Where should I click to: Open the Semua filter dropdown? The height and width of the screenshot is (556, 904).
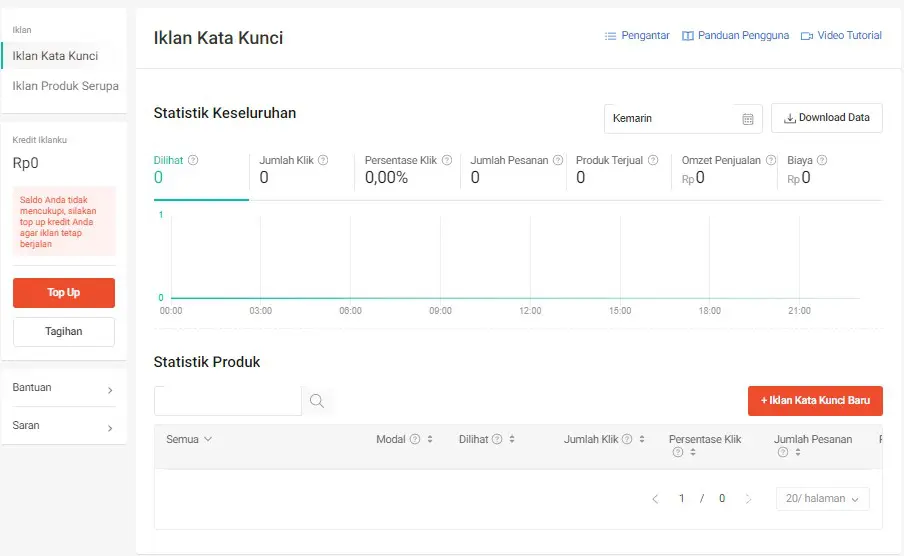tap(189, 439)
